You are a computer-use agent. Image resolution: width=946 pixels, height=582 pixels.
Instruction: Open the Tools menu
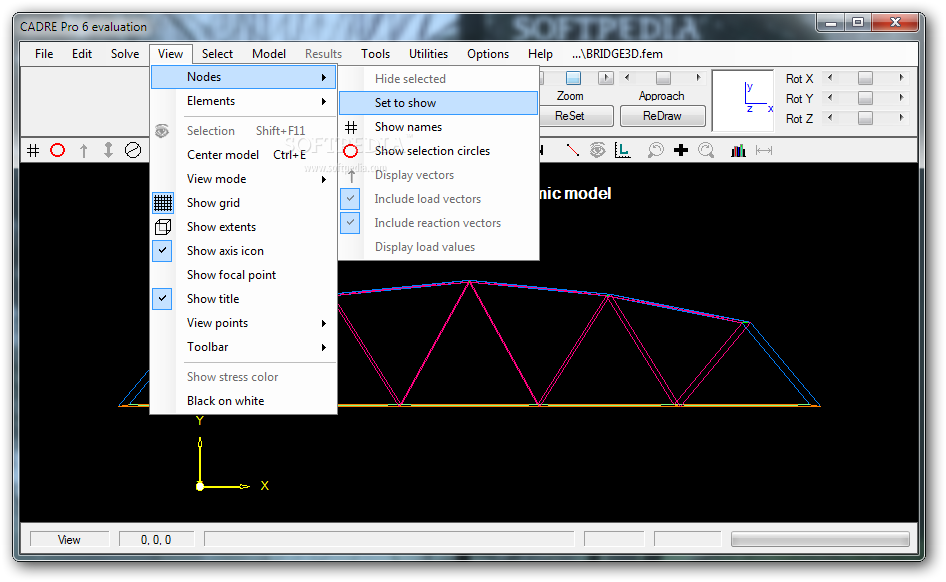(x=375, y=54)
